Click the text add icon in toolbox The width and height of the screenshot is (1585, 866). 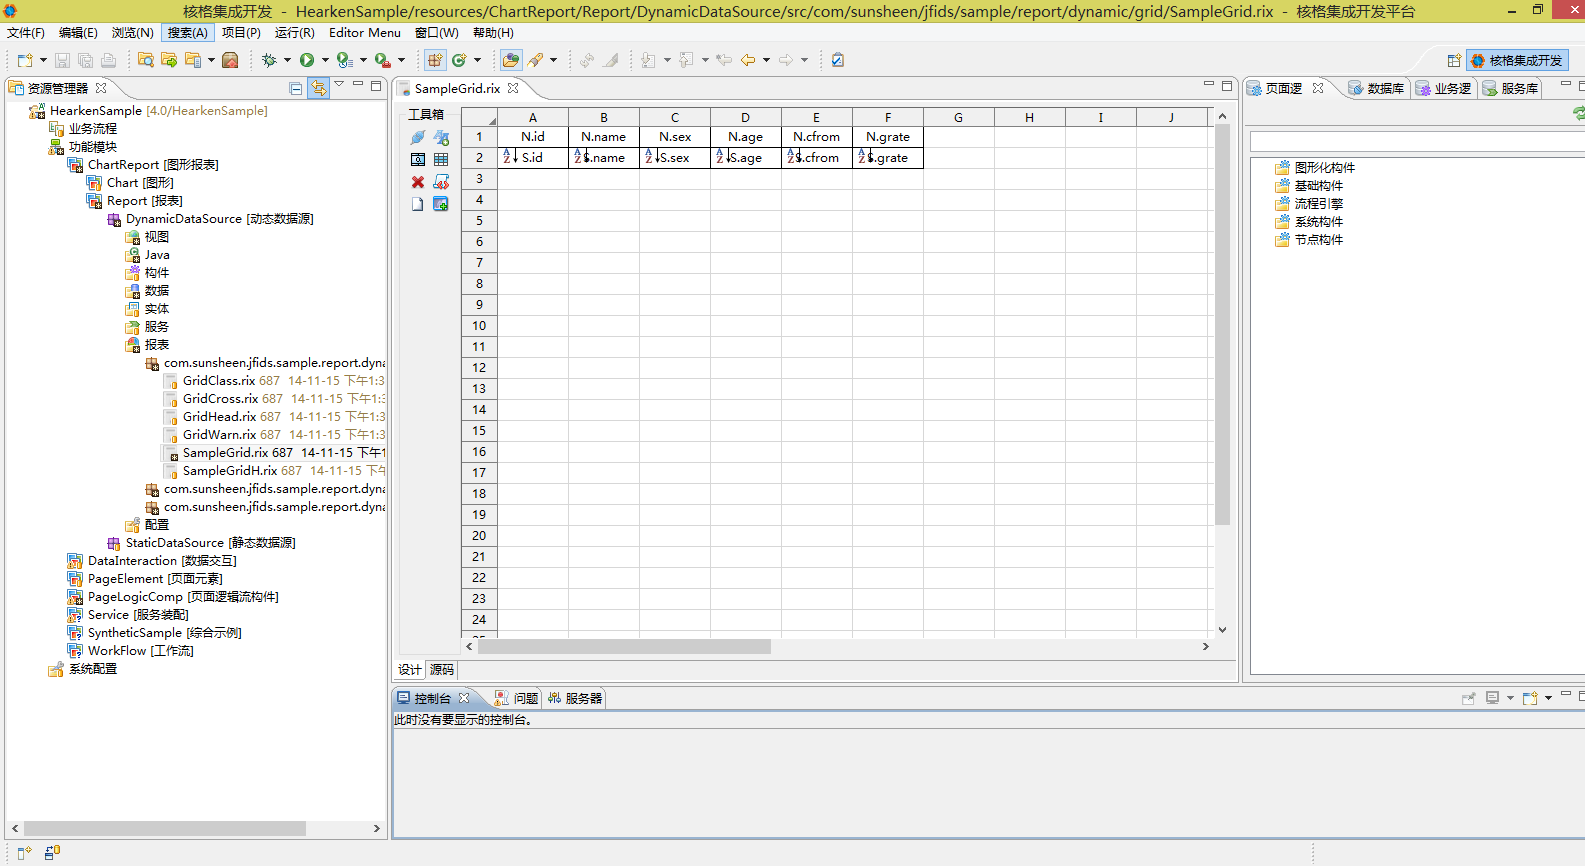[x=441, y=137]
